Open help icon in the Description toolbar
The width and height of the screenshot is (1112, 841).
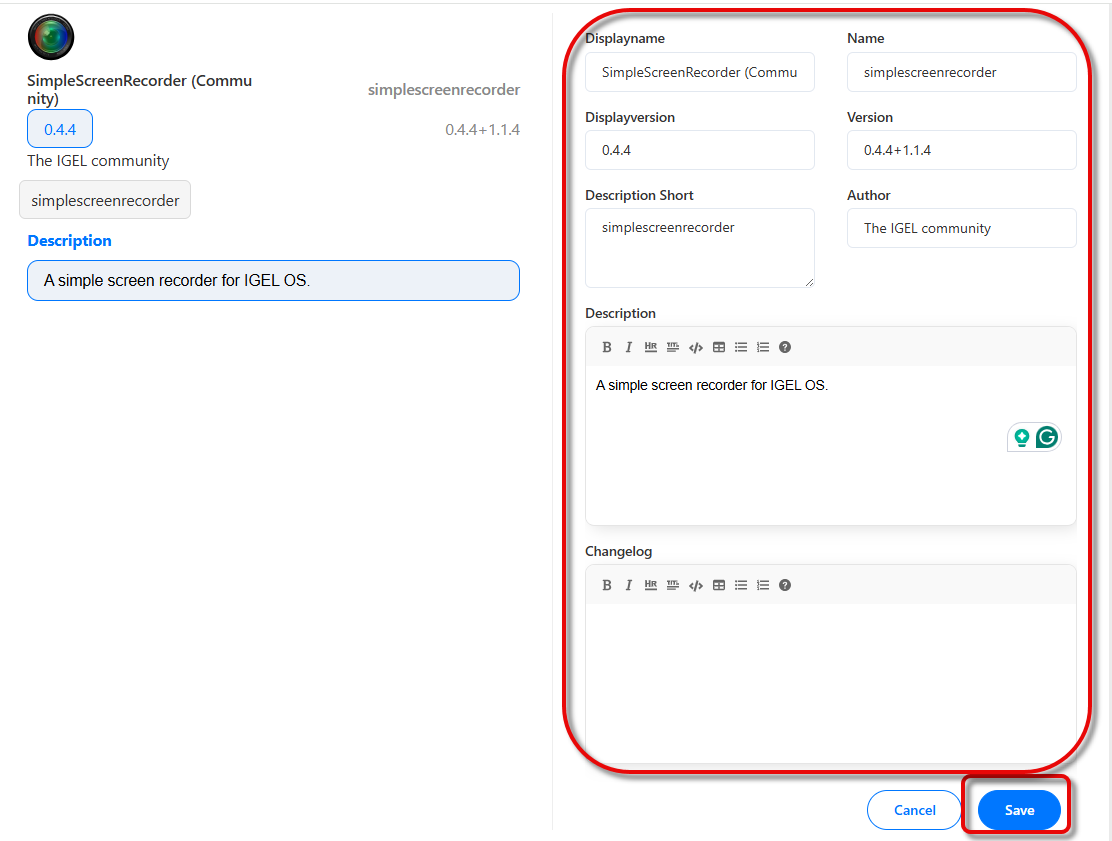(x=785, y=347)
